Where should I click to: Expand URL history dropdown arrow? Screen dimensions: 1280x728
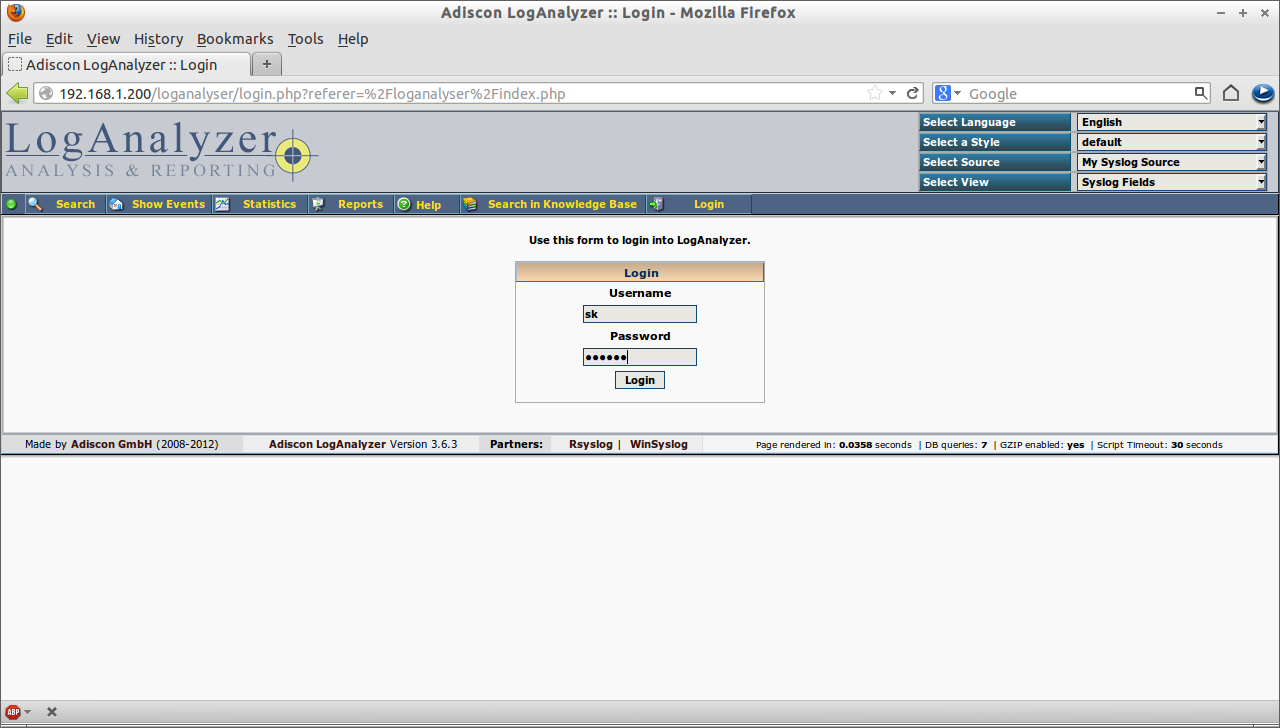tap(893, 93)
